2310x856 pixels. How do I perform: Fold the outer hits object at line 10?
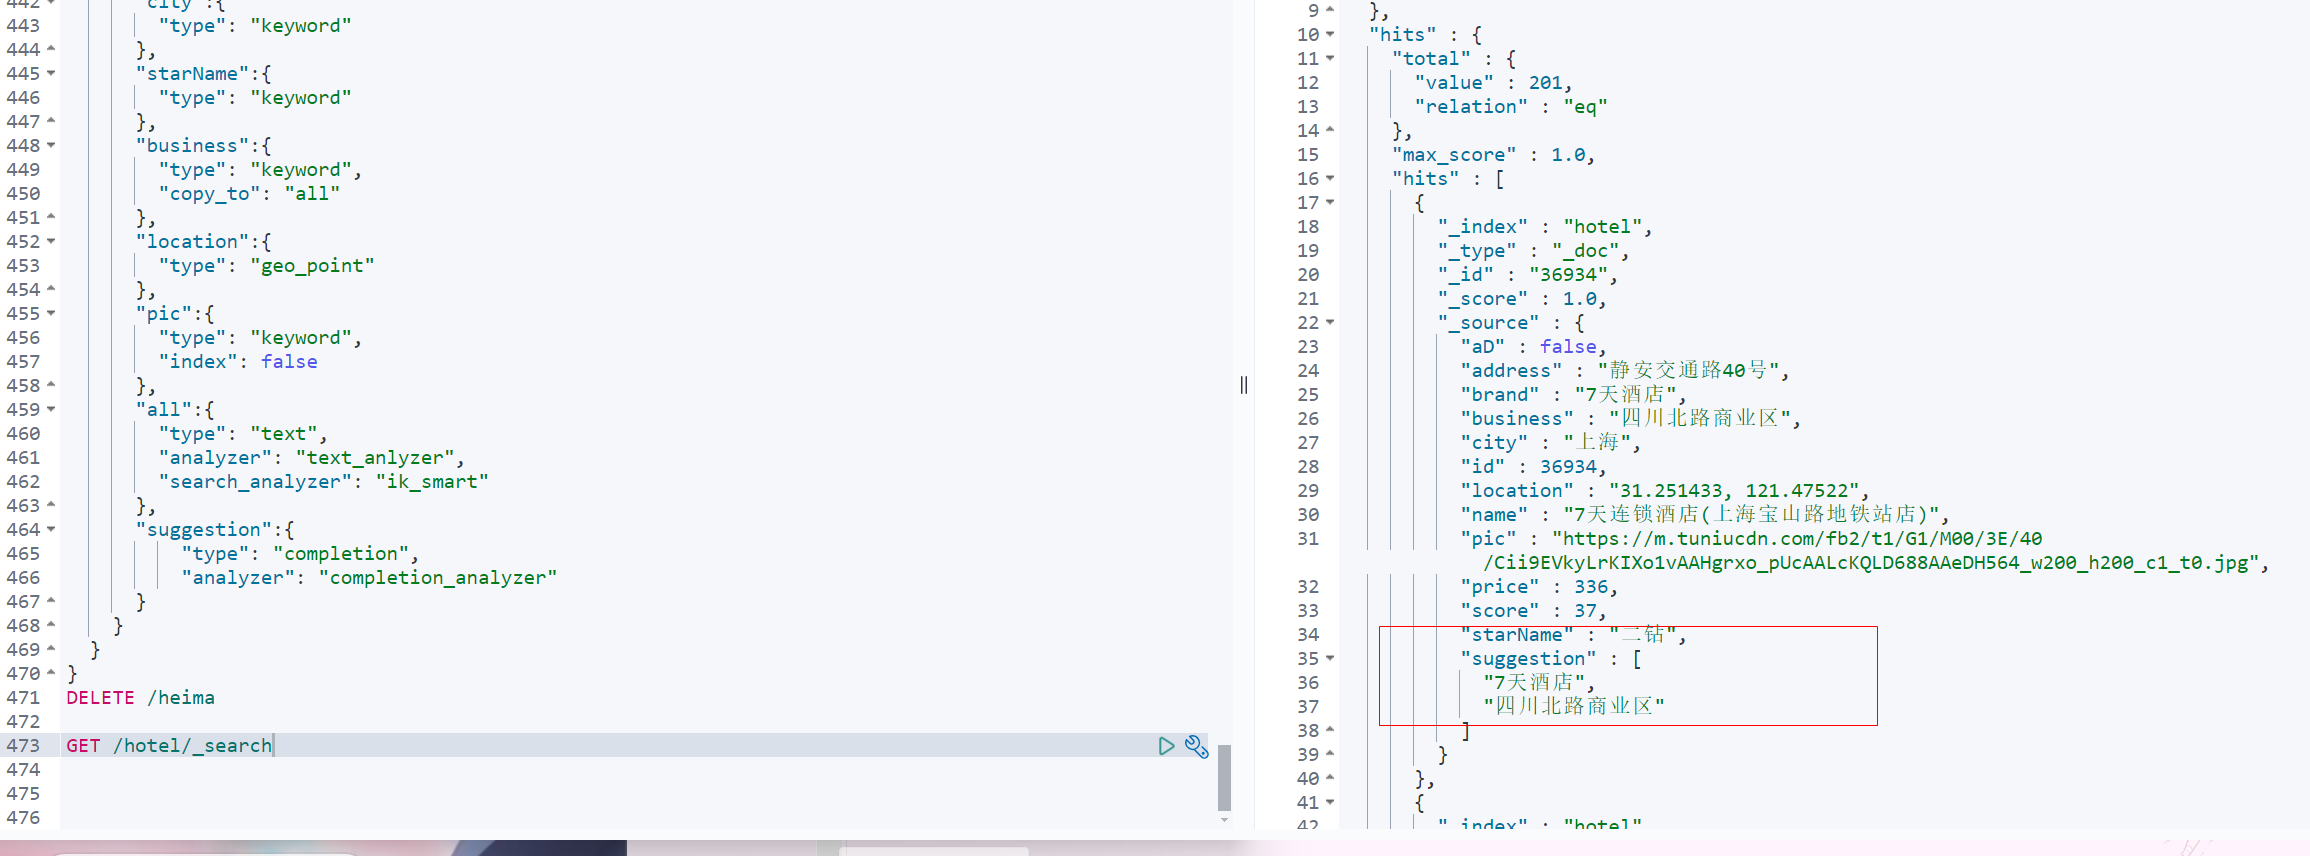pos(1330,34)
